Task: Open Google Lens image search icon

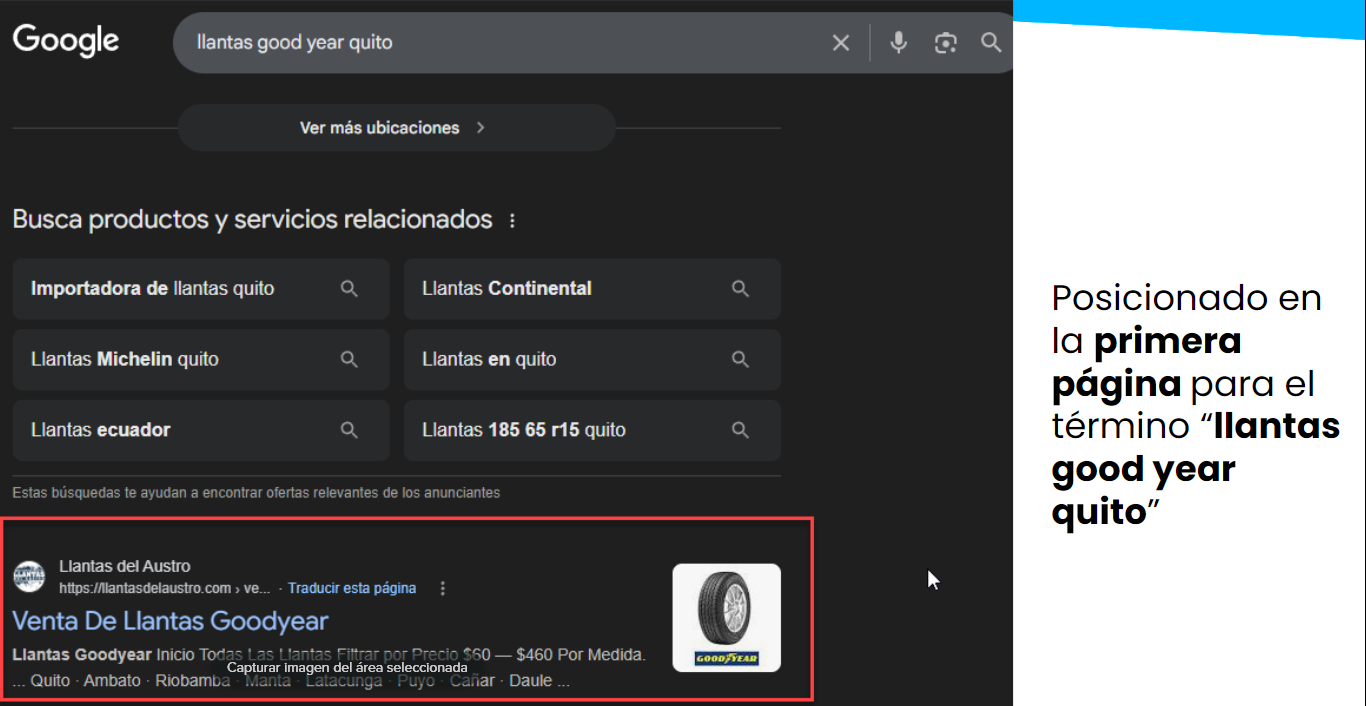Action: click(945, 42)
